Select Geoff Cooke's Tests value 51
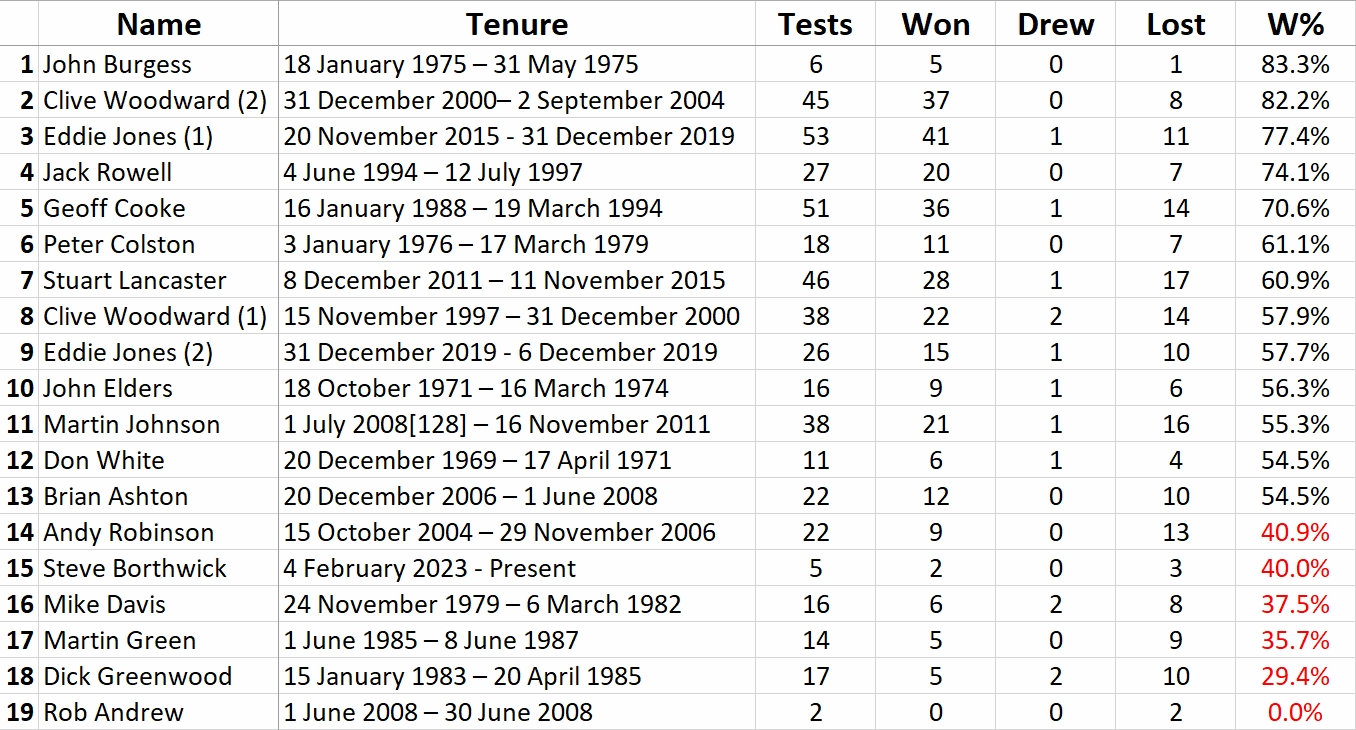1356x730 pixels. click(x=815, y=209)
